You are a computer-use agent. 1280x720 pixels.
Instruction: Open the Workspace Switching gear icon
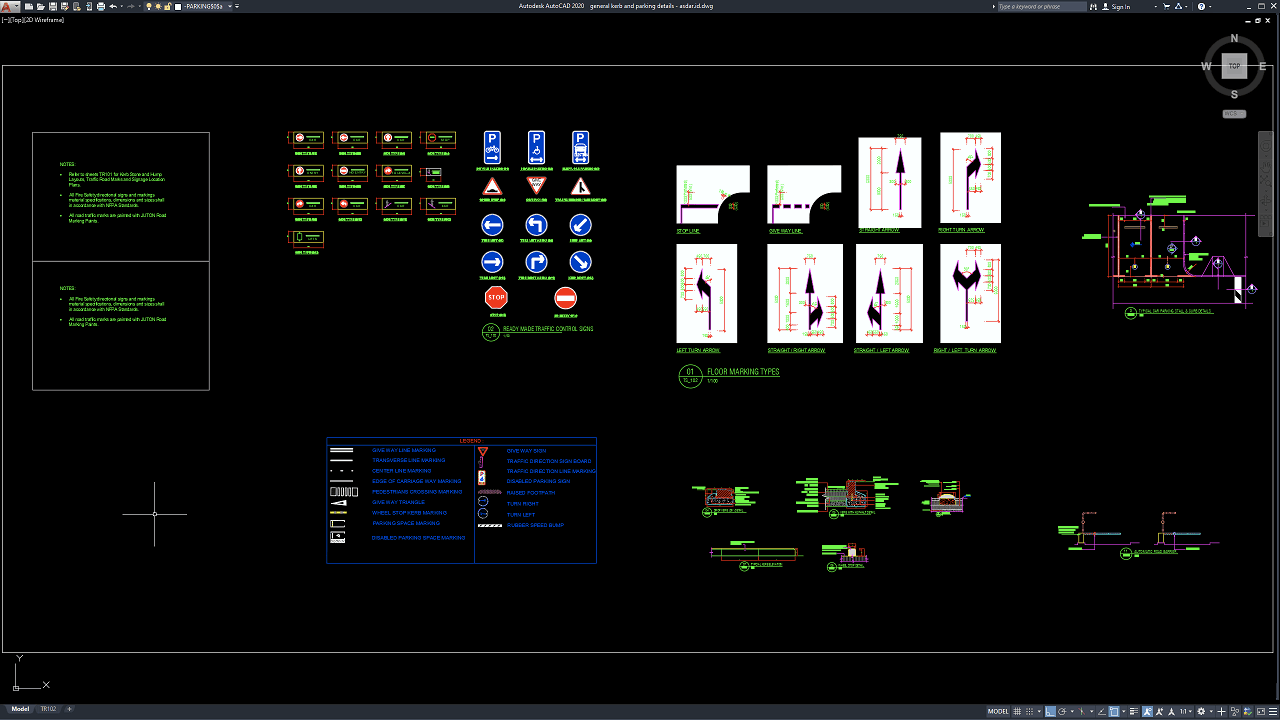(x=1201, y=712)
